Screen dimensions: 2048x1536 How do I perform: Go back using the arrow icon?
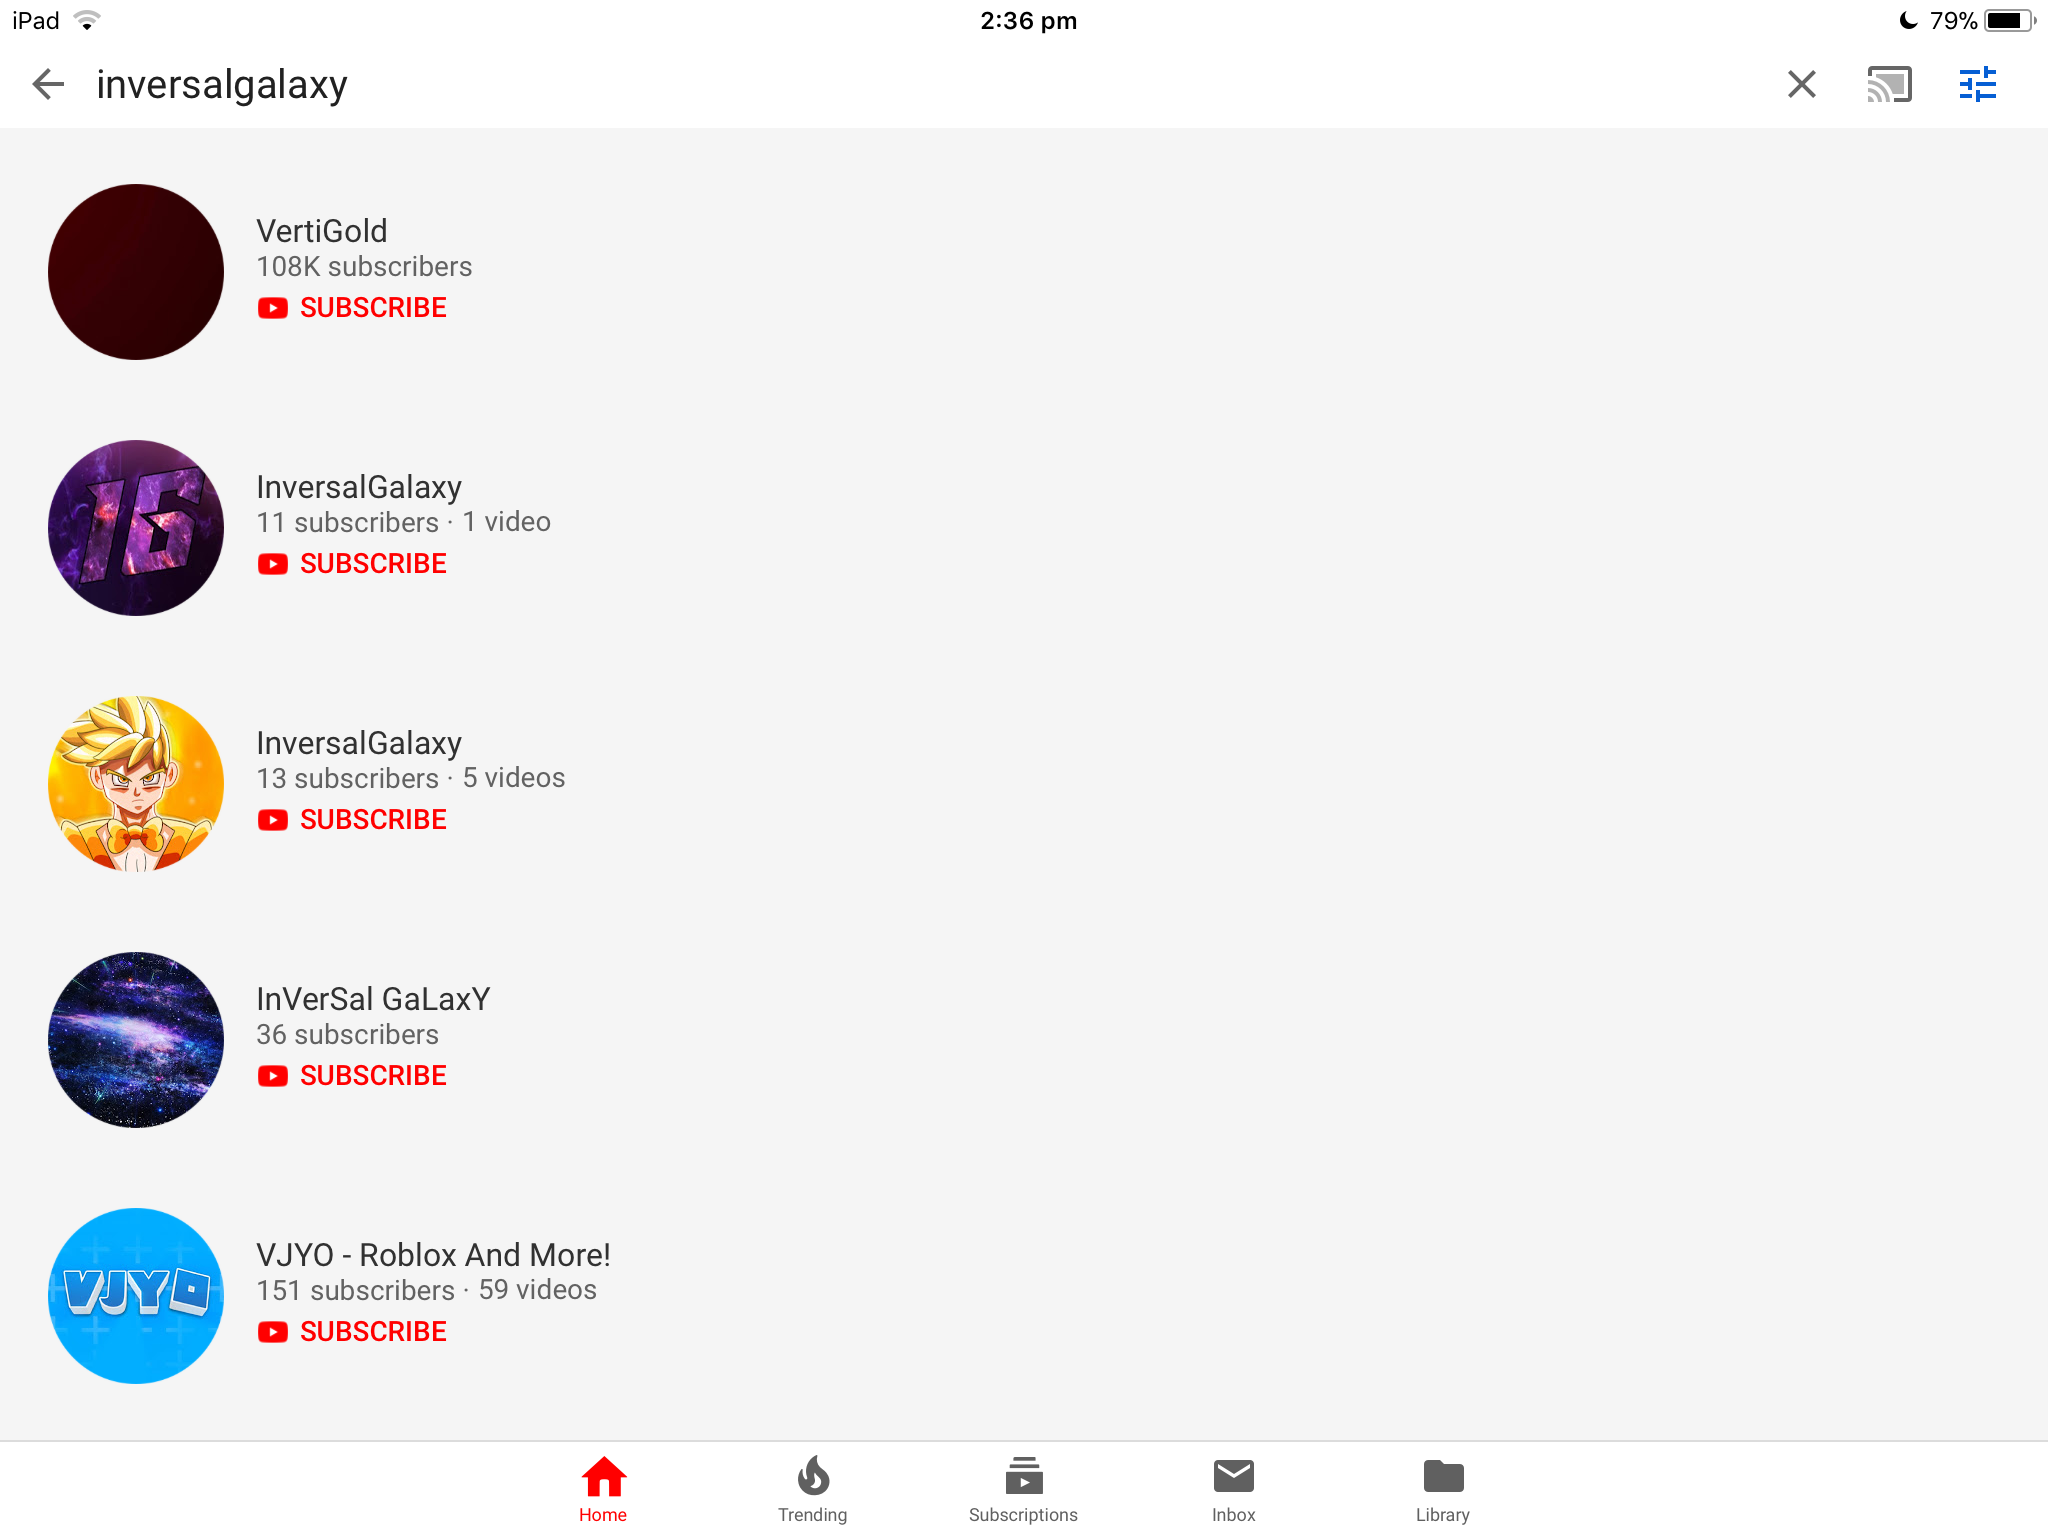[48, 84]
